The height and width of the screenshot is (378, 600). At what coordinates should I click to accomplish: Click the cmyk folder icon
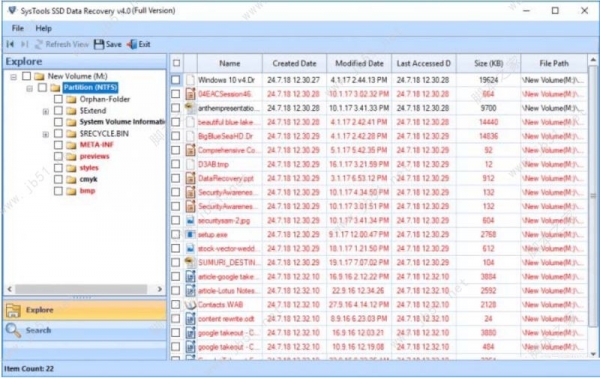[x=71, y=179]
